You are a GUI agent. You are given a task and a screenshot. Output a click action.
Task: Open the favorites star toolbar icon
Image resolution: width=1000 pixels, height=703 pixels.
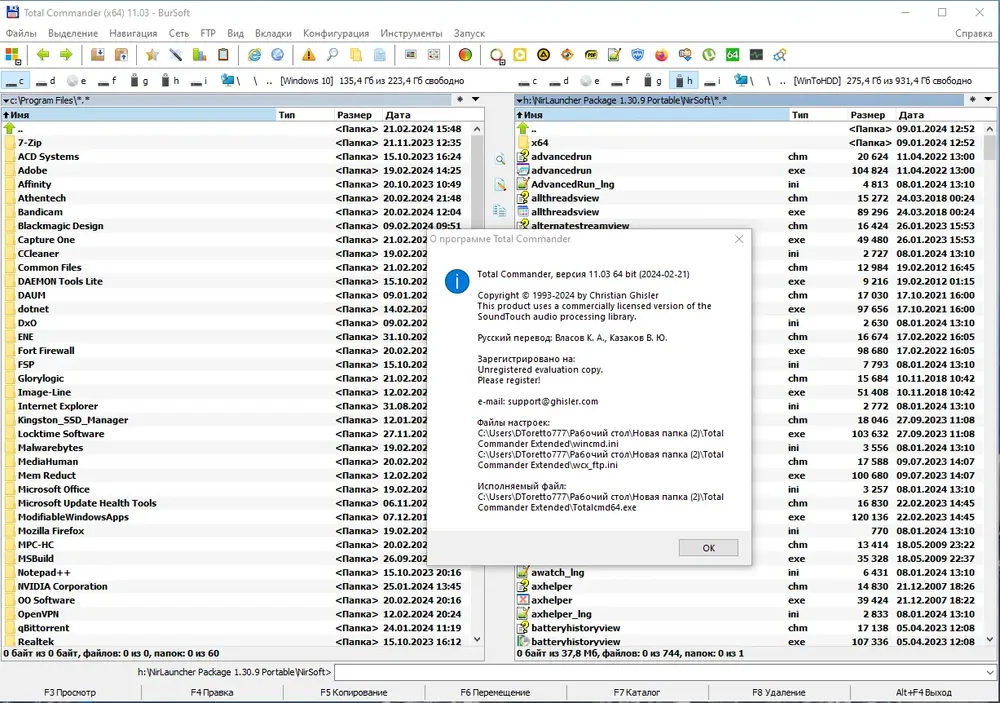point(152,55)
